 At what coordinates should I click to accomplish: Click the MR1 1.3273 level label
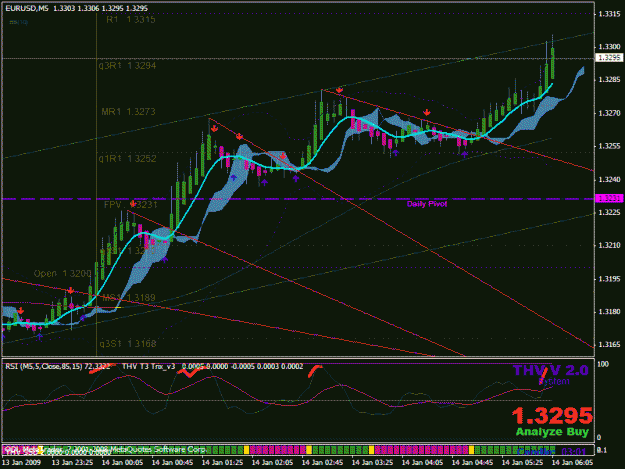click(x=128, y=112)
